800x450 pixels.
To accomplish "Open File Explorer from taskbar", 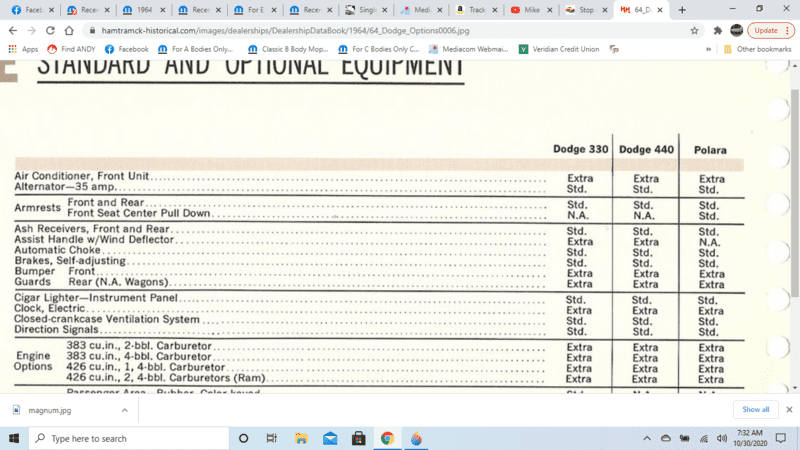I will click(301, 438).
